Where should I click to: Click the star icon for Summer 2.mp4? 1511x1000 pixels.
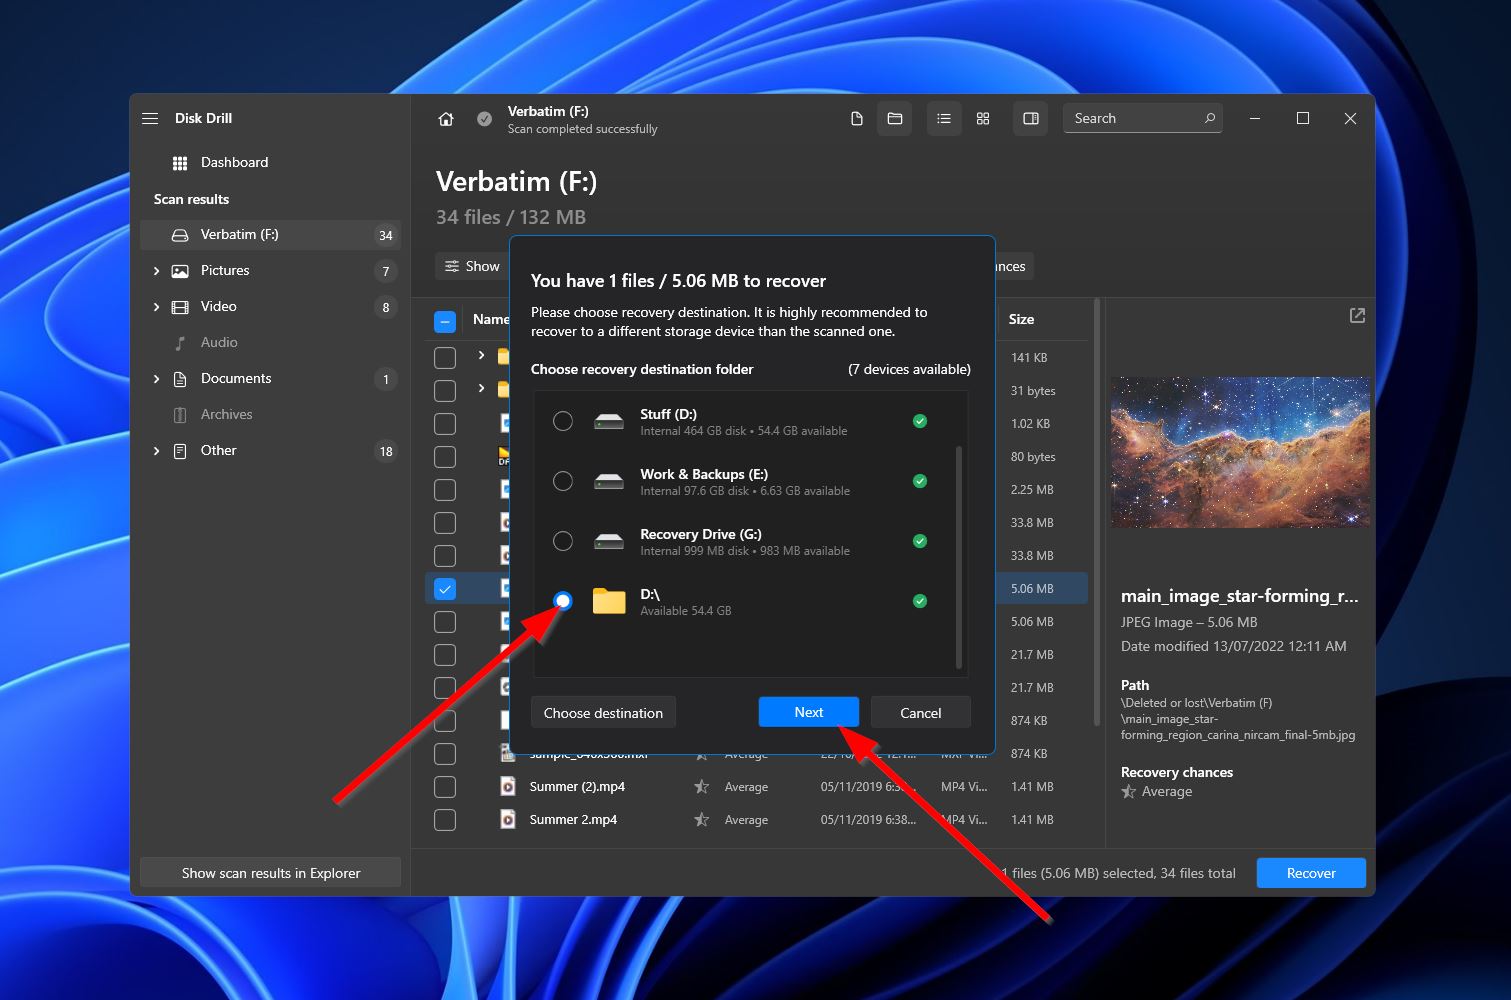click(702, 820)
